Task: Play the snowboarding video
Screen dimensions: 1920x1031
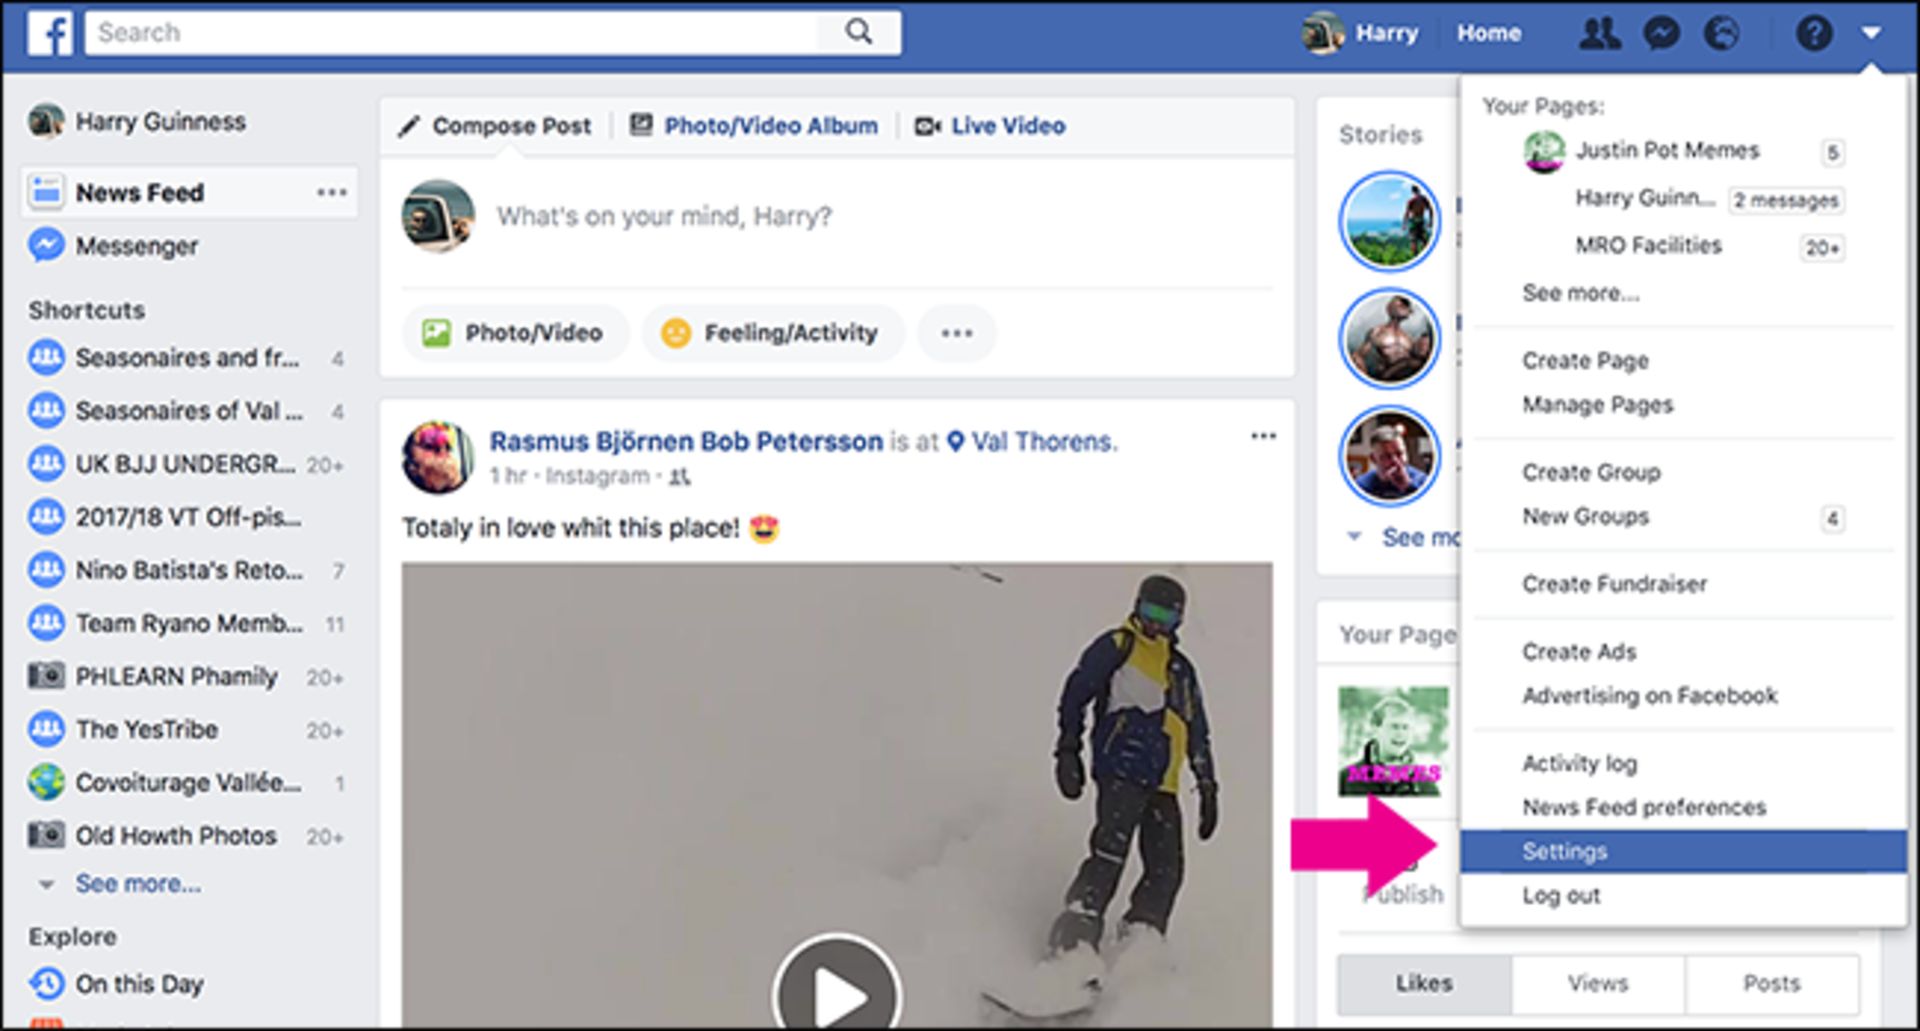Action: pyautogui.click(x=837, y=992)
